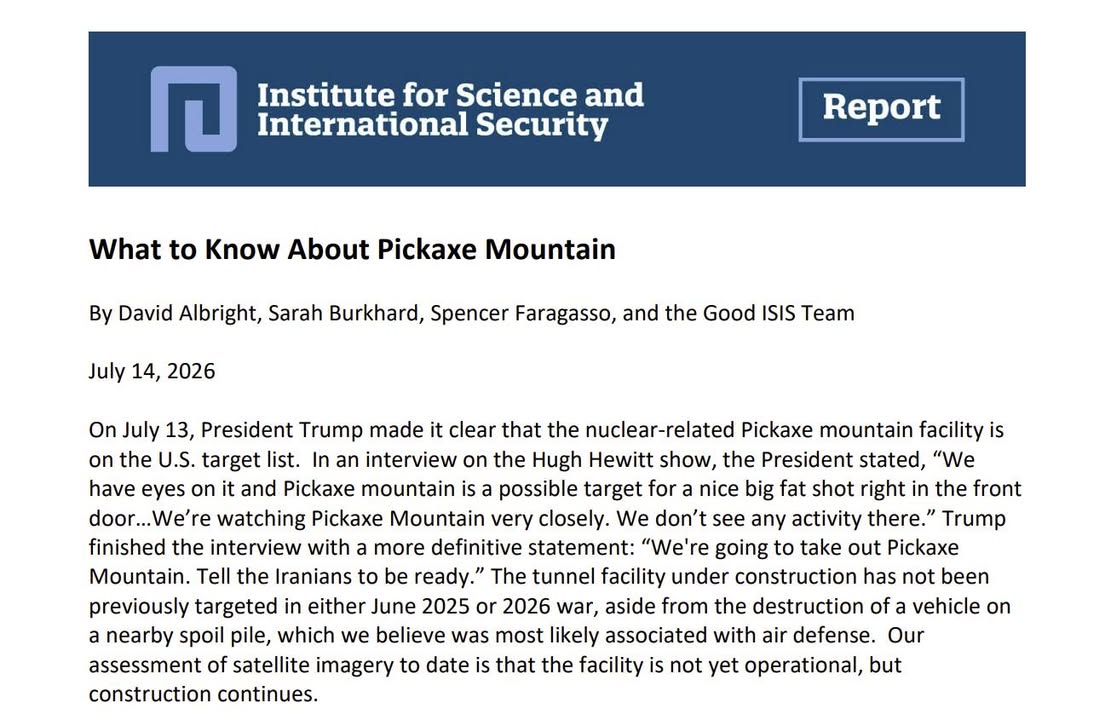
Task: Click the July 14, 2026 date line
Action: pos(152,371)
